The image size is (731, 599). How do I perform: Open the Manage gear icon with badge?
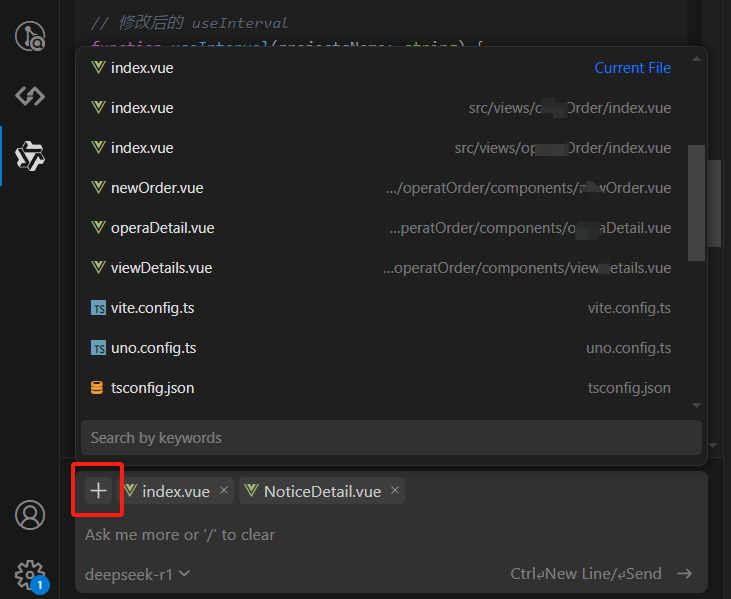31,575
